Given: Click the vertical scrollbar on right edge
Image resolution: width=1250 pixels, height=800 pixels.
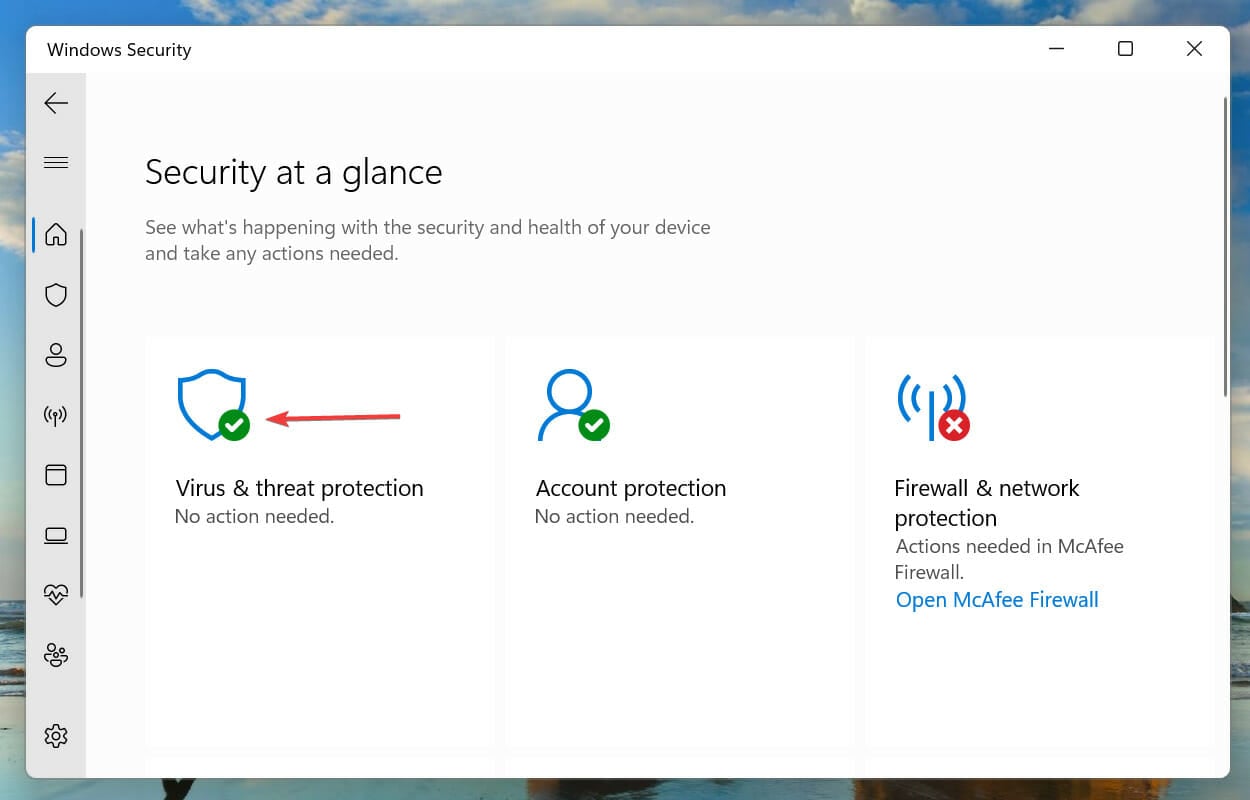Looking at the screenshot, I should (1226, 246).
